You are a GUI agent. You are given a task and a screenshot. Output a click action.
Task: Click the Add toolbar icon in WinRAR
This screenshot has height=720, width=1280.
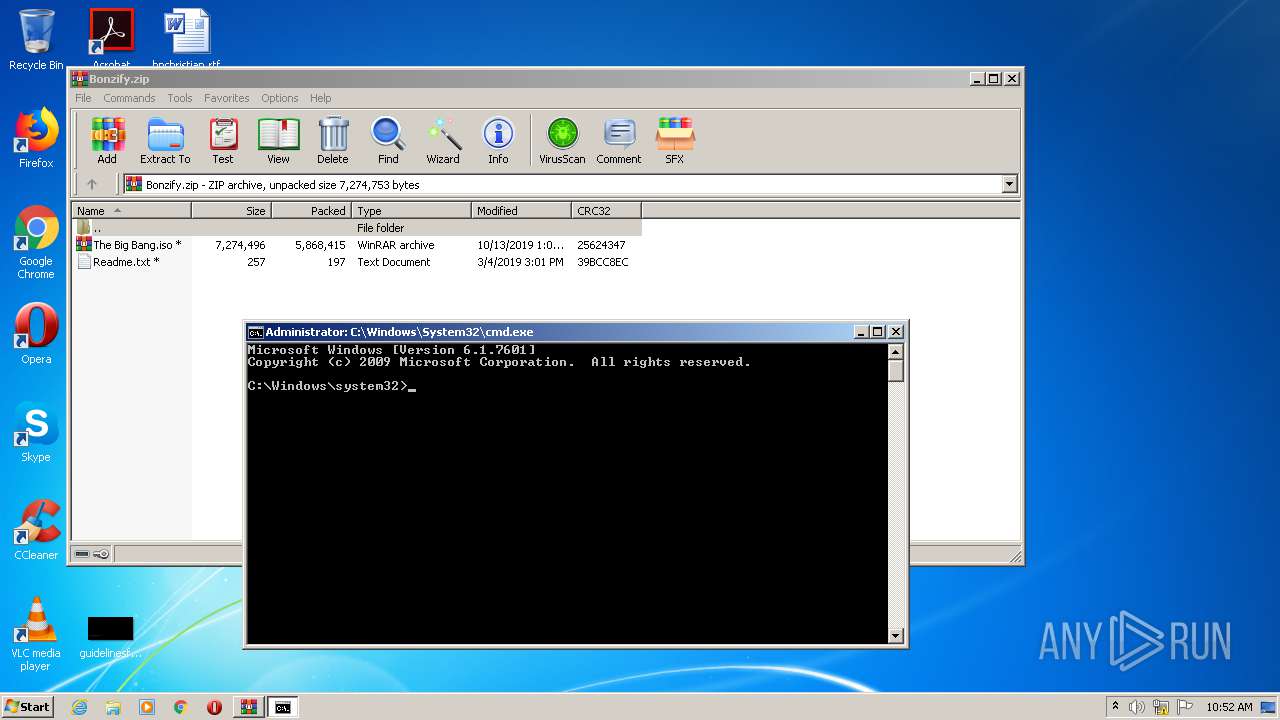[107, 140]
